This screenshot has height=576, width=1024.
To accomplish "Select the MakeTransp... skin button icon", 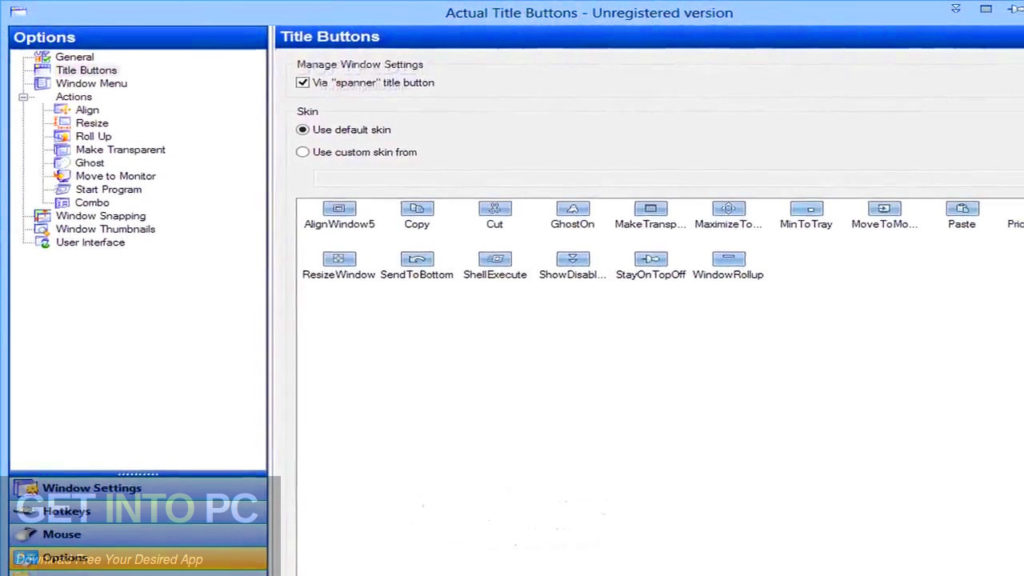I will [x=650, y=208].
